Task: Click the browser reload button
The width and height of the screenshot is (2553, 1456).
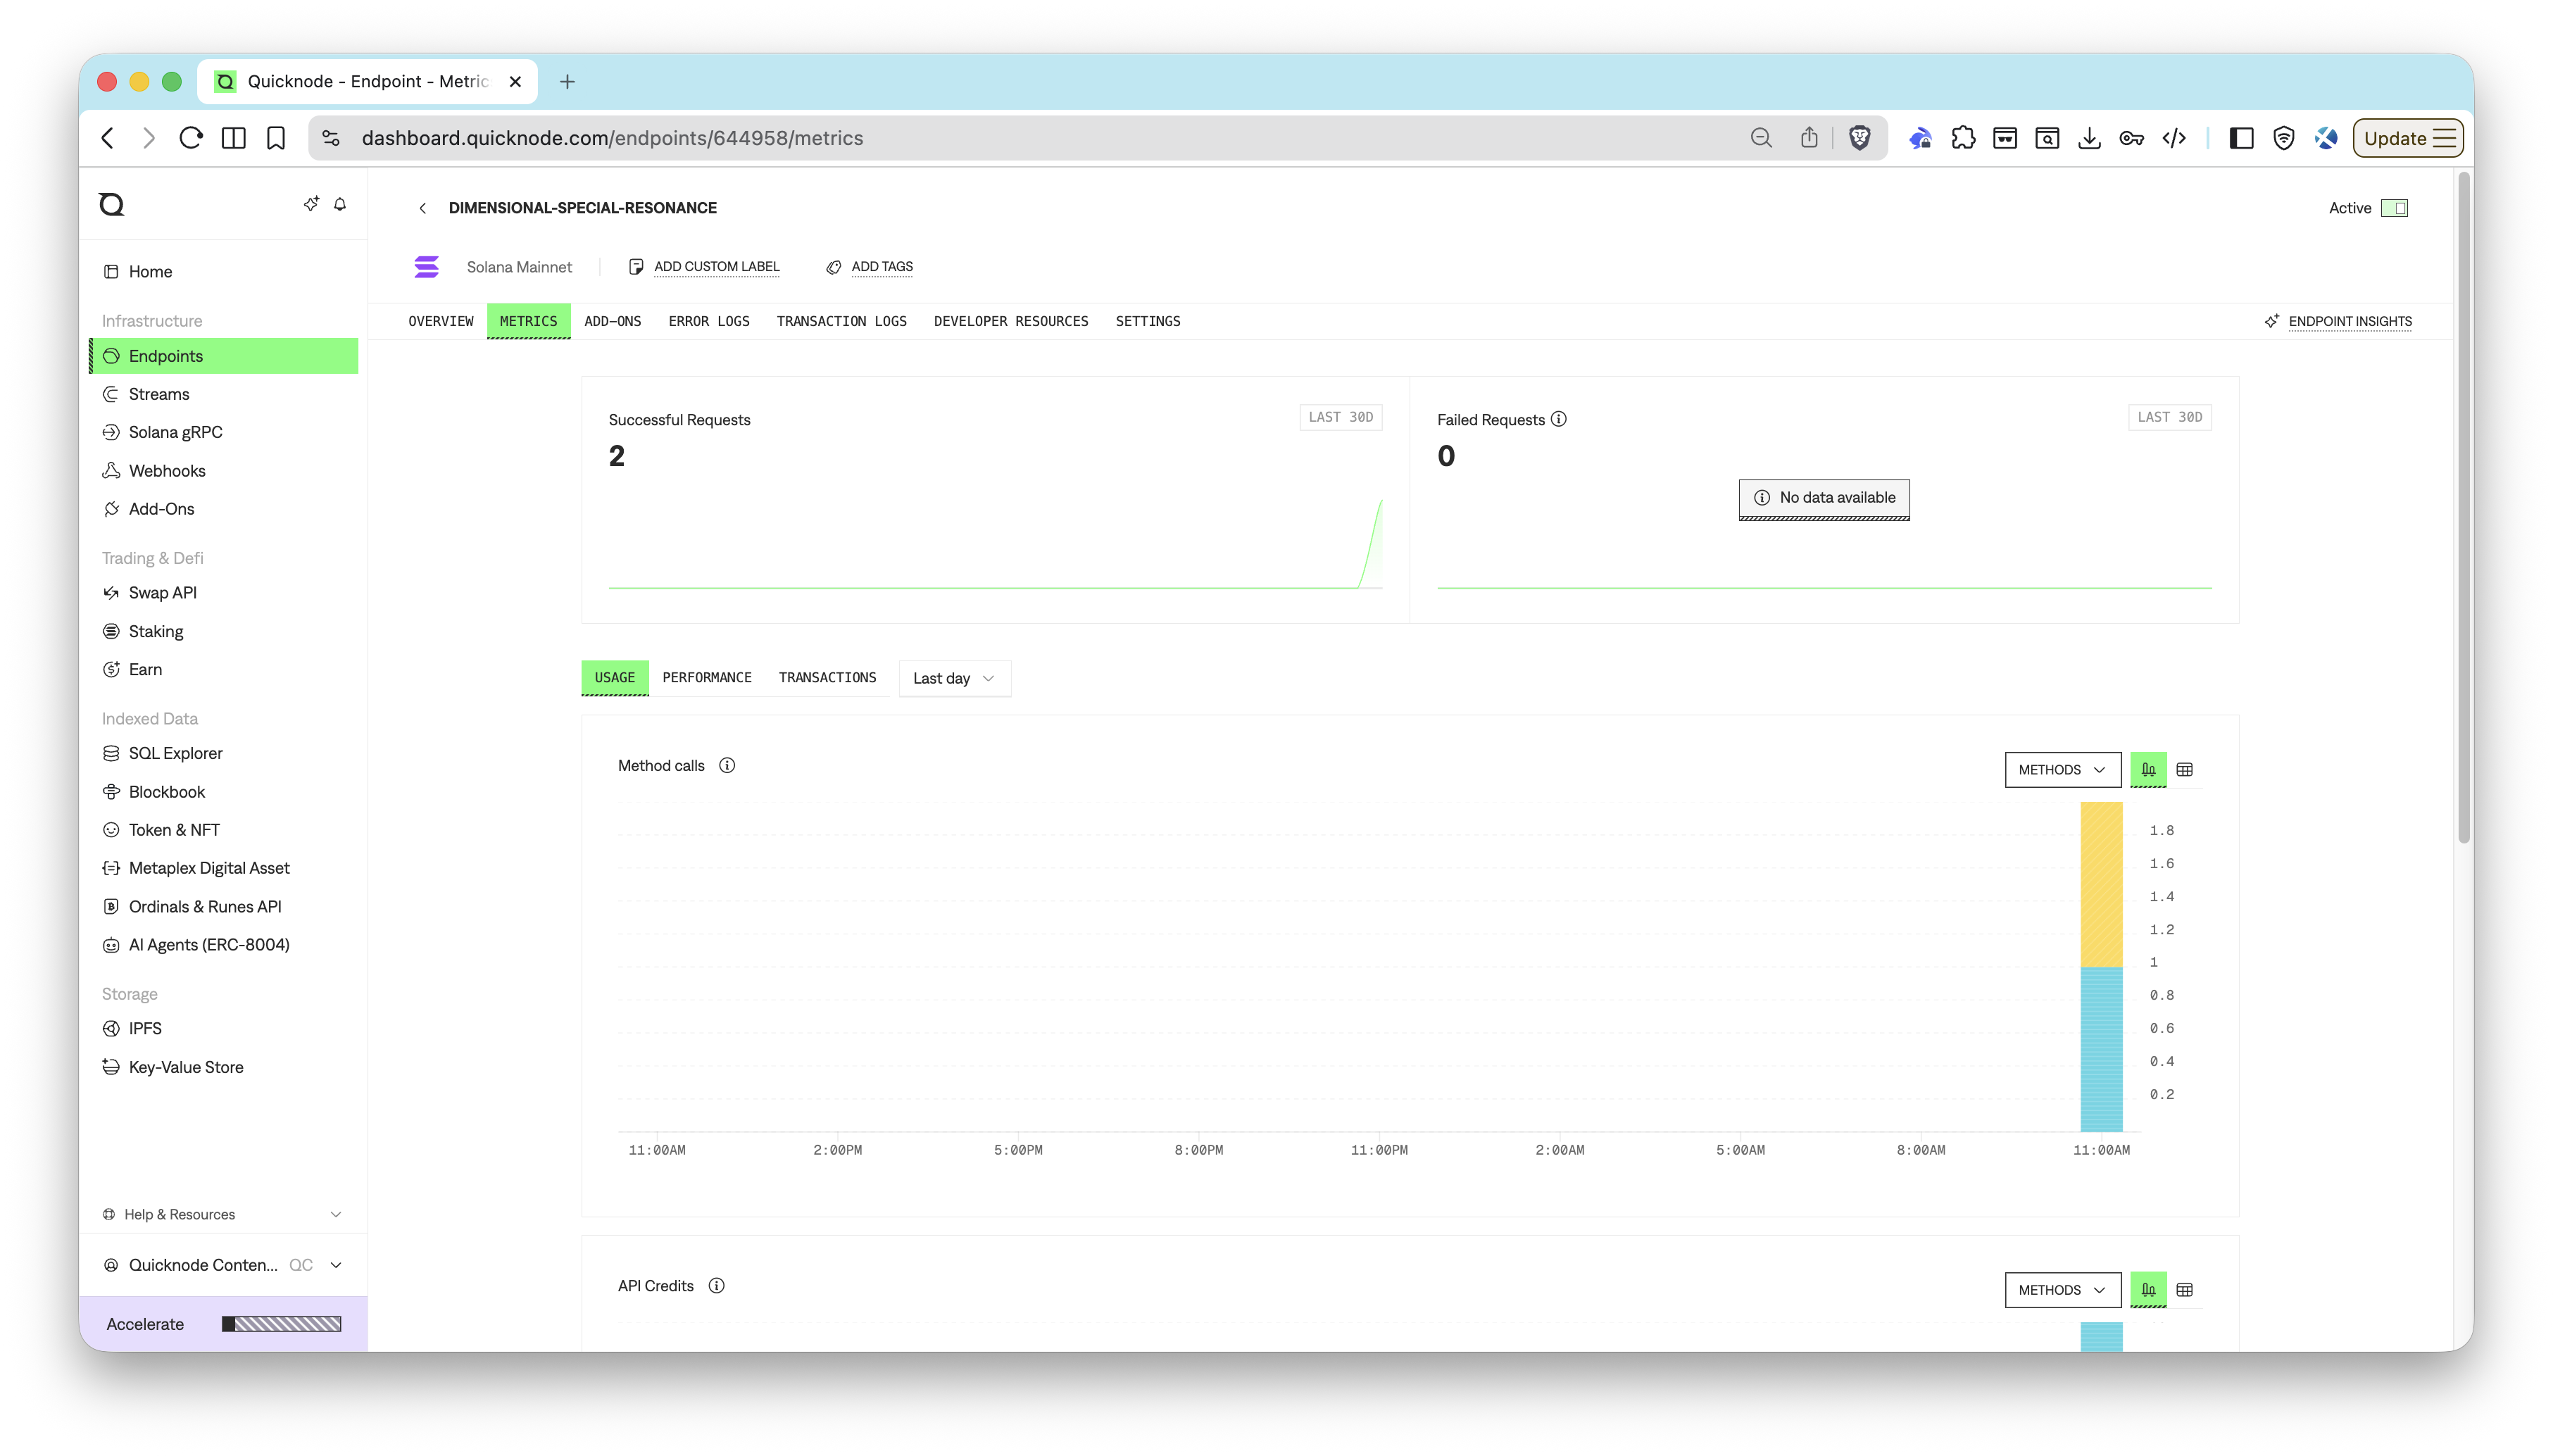Action: click(x=191, y=138)
